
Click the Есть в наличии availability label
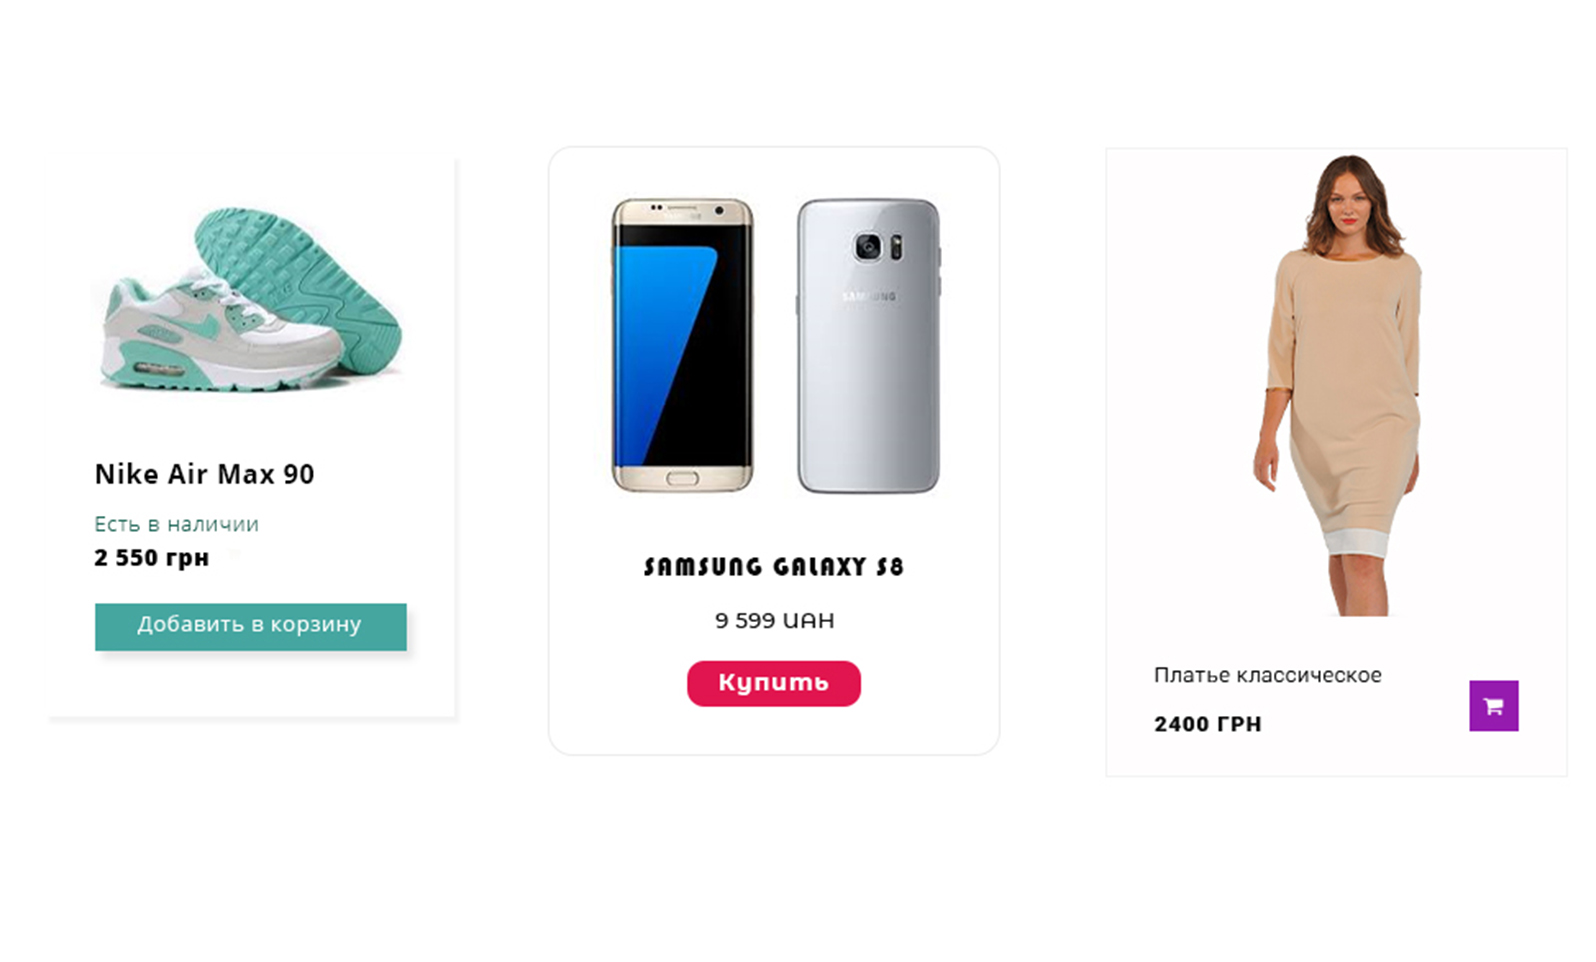176,524
